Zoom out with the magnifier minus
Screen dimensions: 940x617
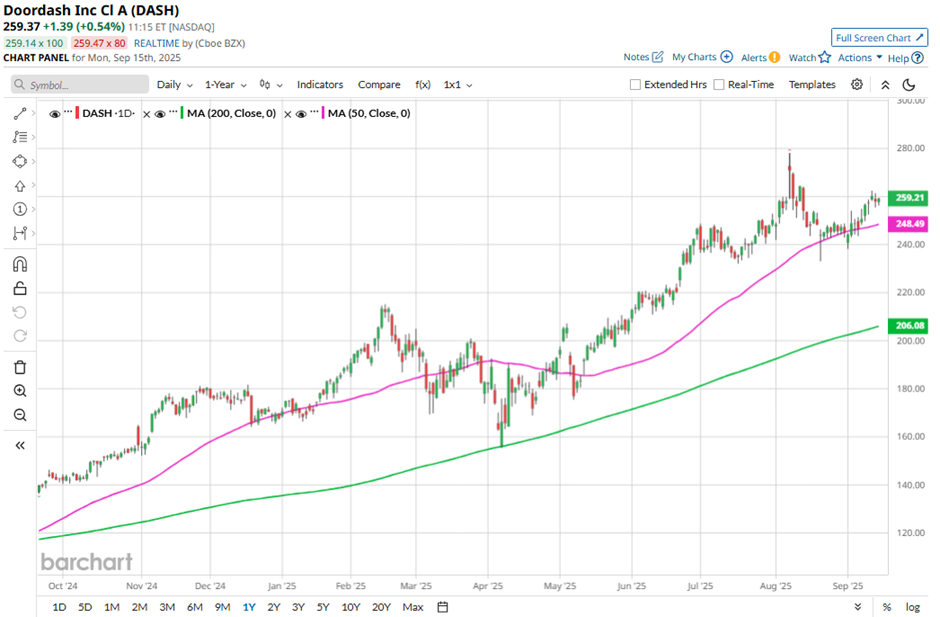[x=20, y=415]
